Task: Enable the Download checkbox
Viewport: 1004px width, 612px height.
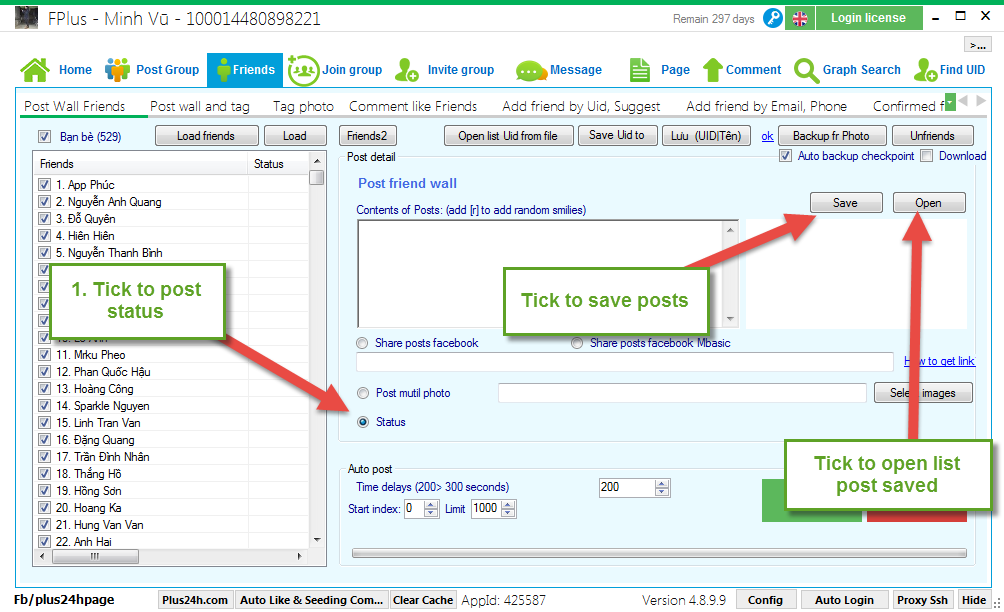Action: (x=927, y=156)
